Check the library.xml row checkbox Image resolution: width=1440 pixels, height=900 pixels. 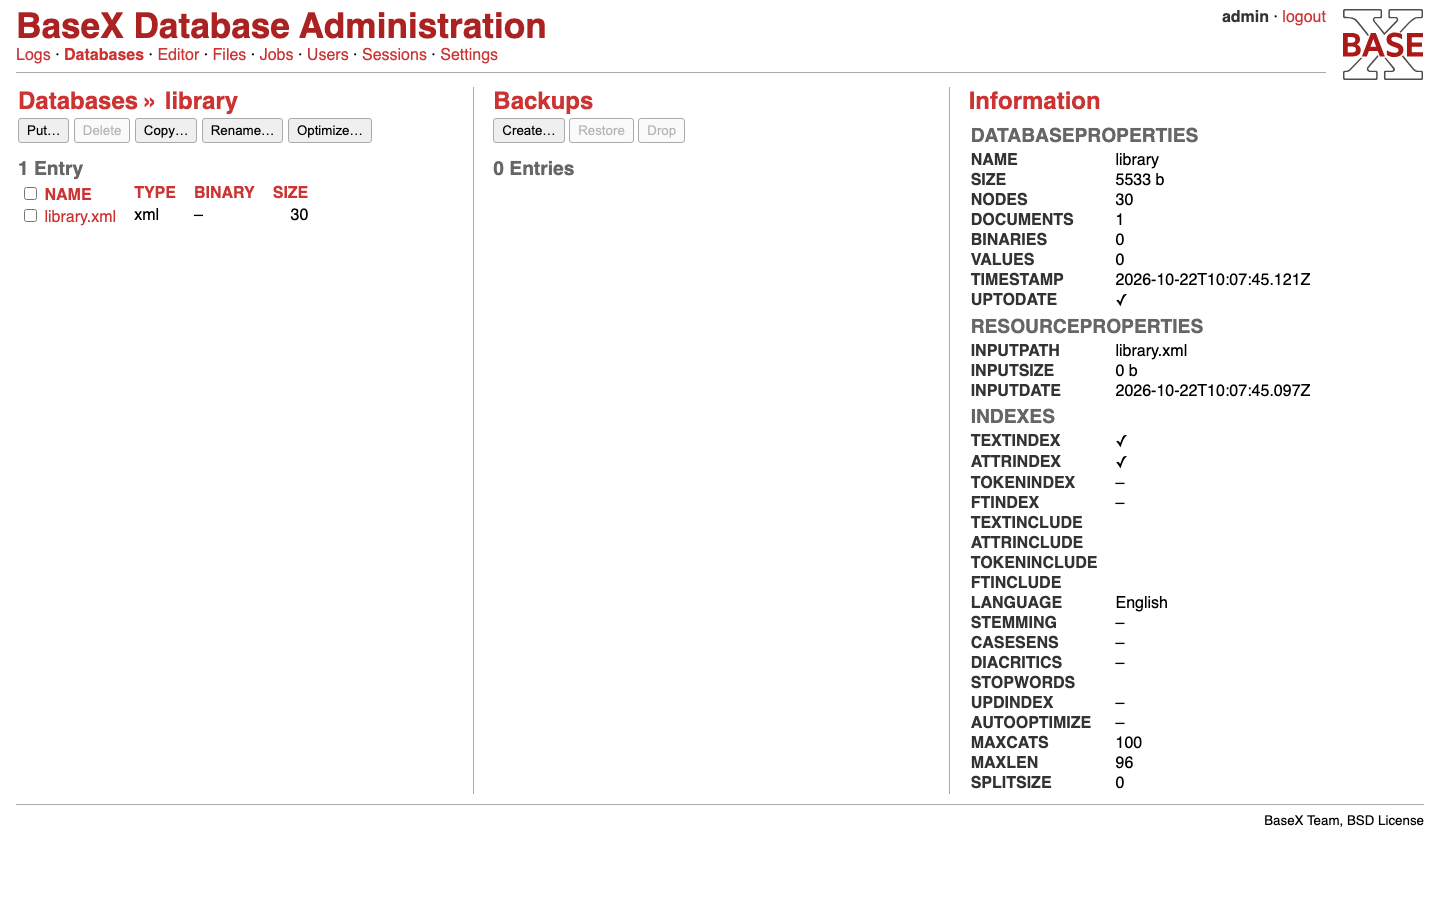30,216
